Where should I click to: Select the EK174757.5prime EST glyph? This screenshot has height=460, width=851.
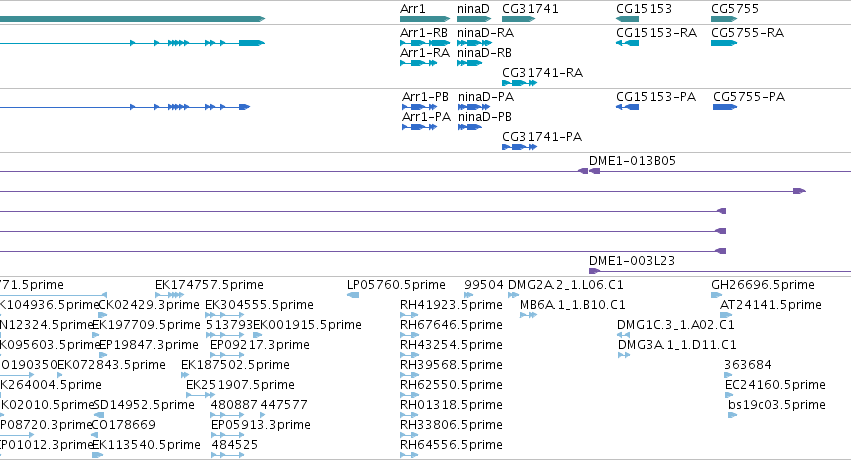tap(169, 295)
